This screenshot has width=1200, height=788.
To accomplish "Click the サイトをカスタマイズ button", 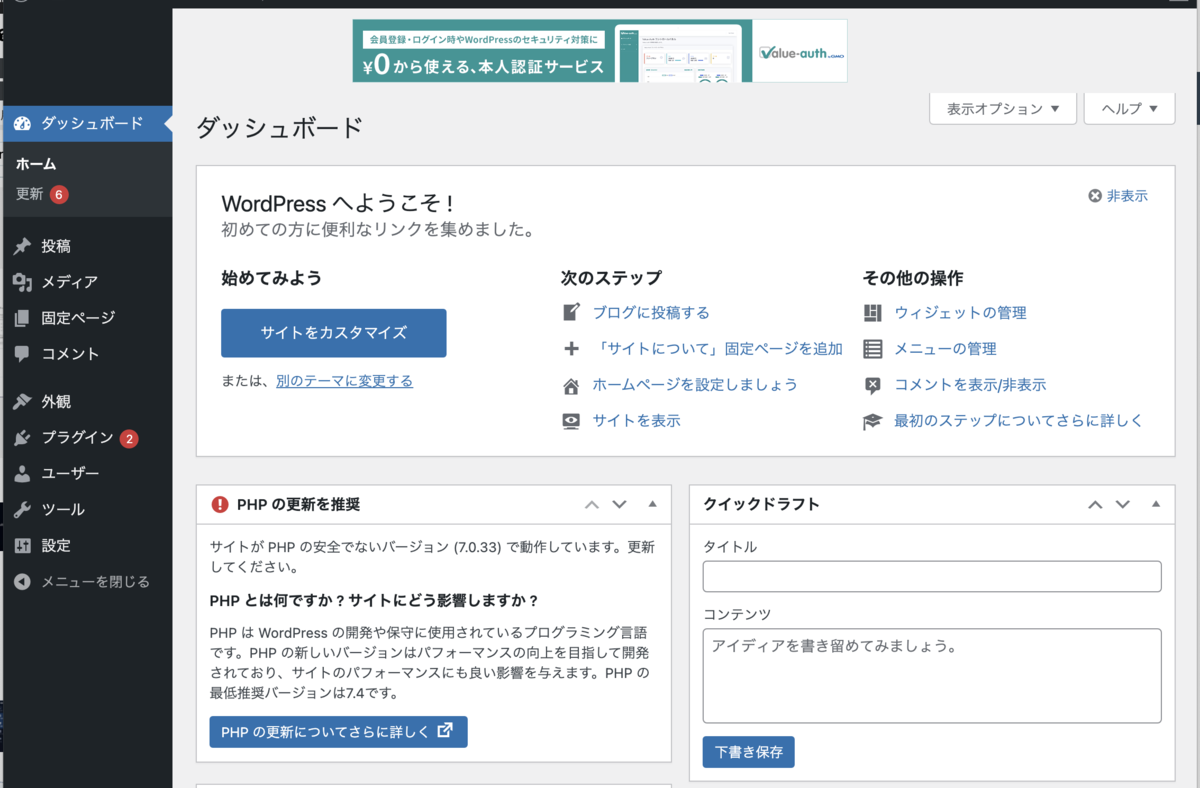I will pos(333,333).
